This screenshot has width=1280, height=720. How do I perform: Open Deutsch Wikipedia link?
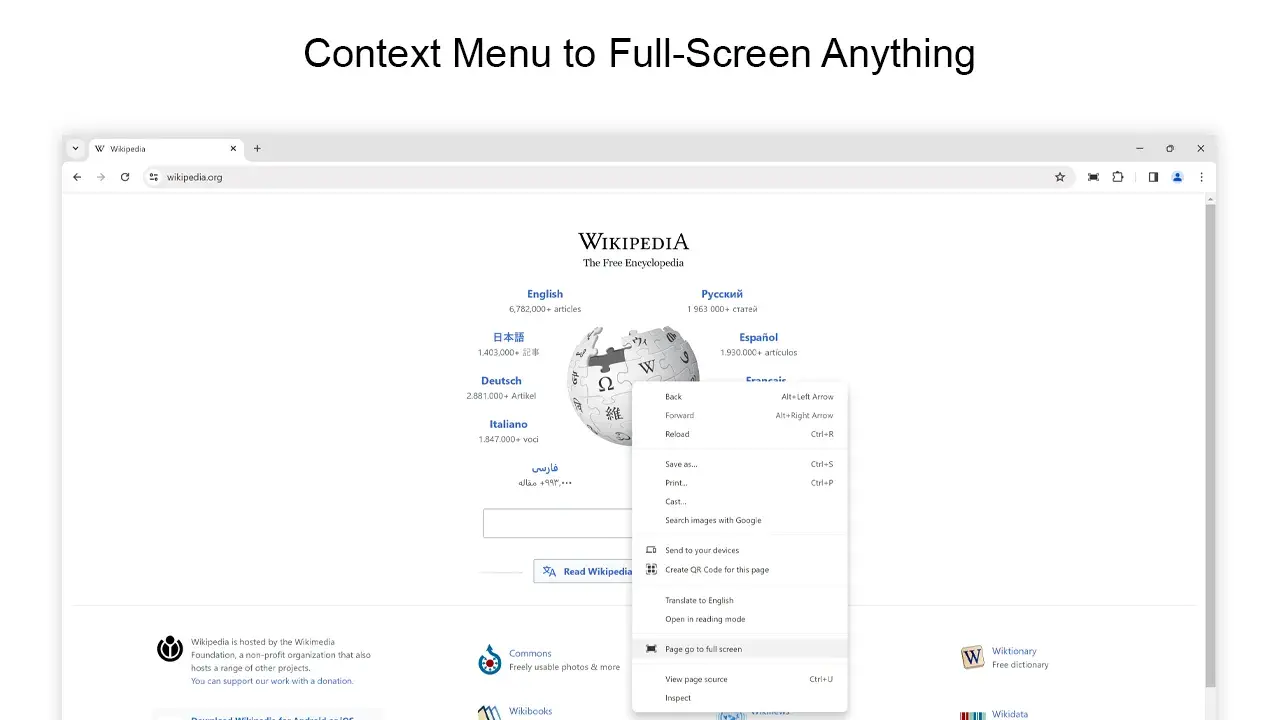501,381
